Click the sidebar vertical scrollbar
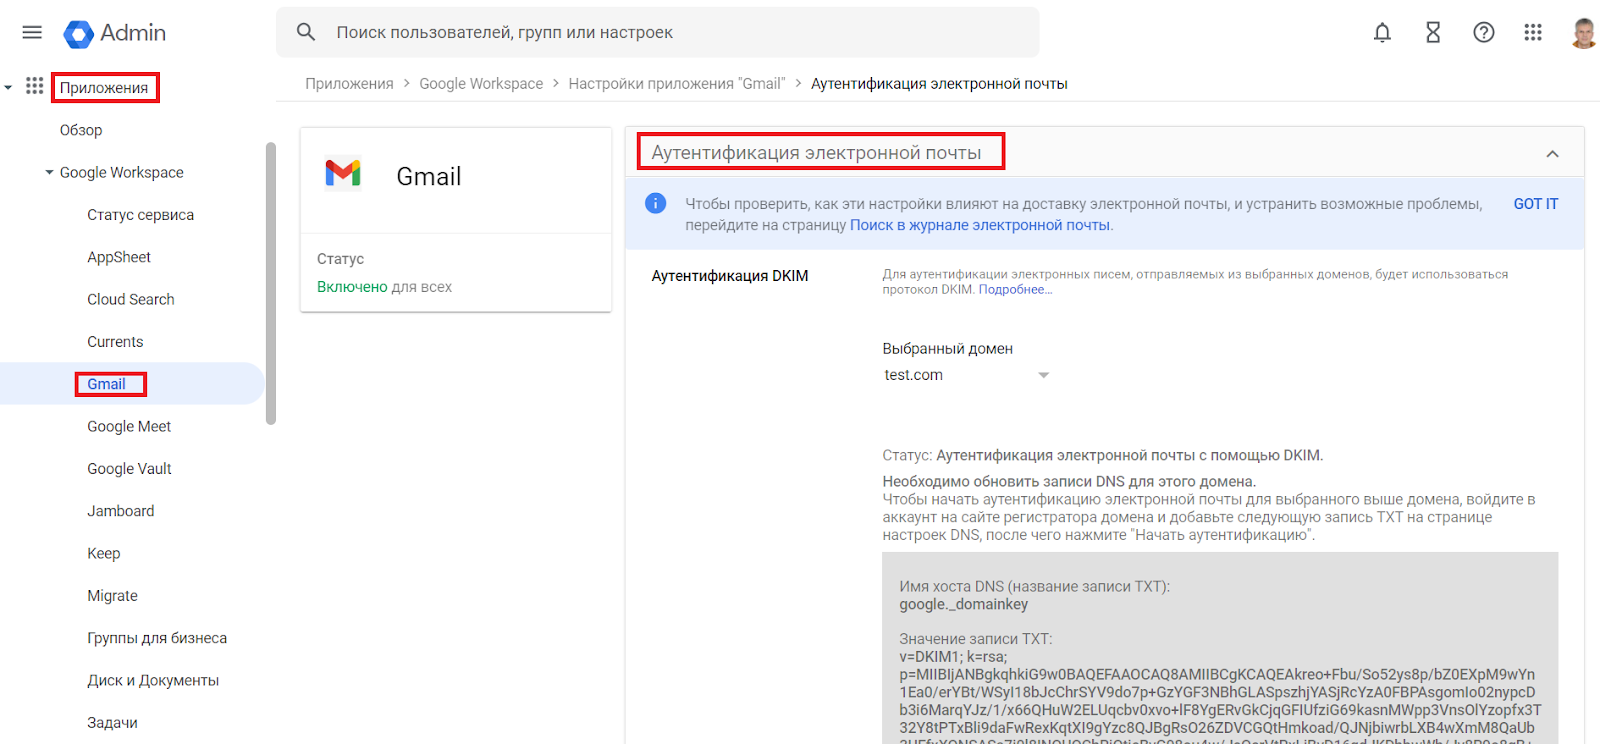The height and width of the screenshot is (744, 1600). [270, 283]
